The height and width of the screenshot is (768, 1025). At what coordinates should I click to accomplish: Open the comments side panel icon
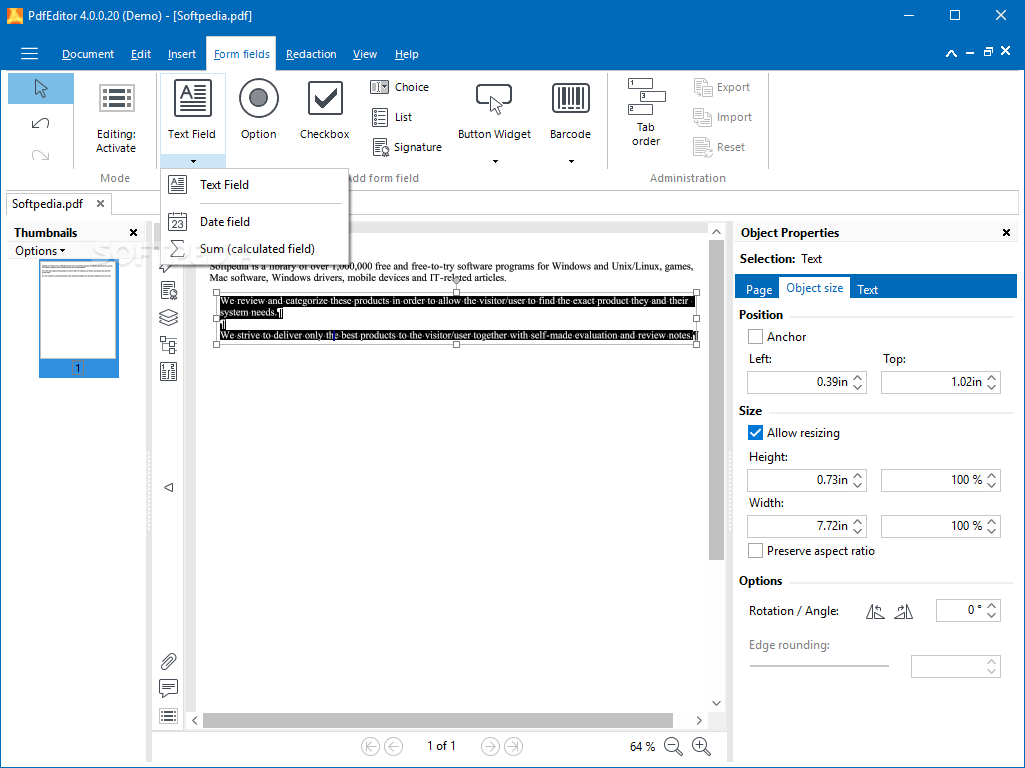pyautogui.click(x=169, y=688)
